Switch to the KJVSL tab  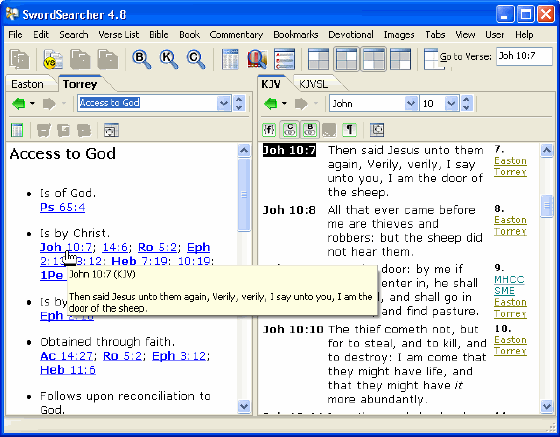(314, 84)
